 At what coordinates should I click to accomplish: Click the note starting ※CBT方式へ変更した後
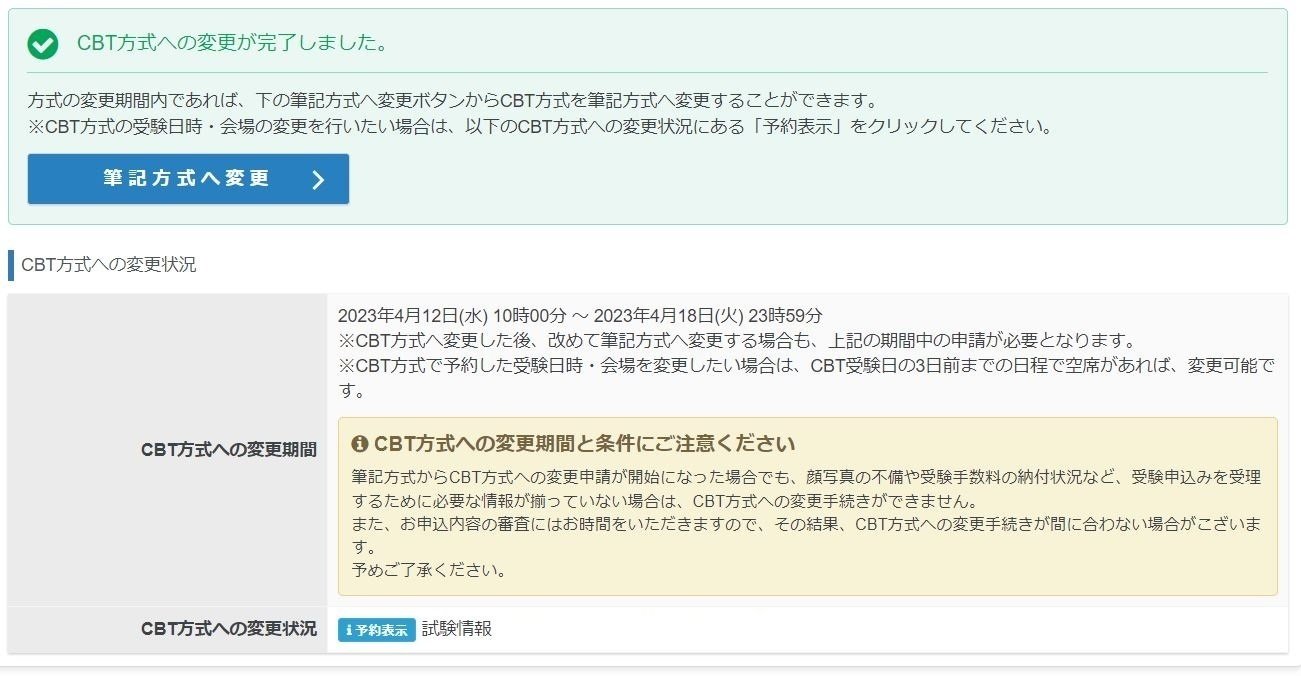click(737, 341)
